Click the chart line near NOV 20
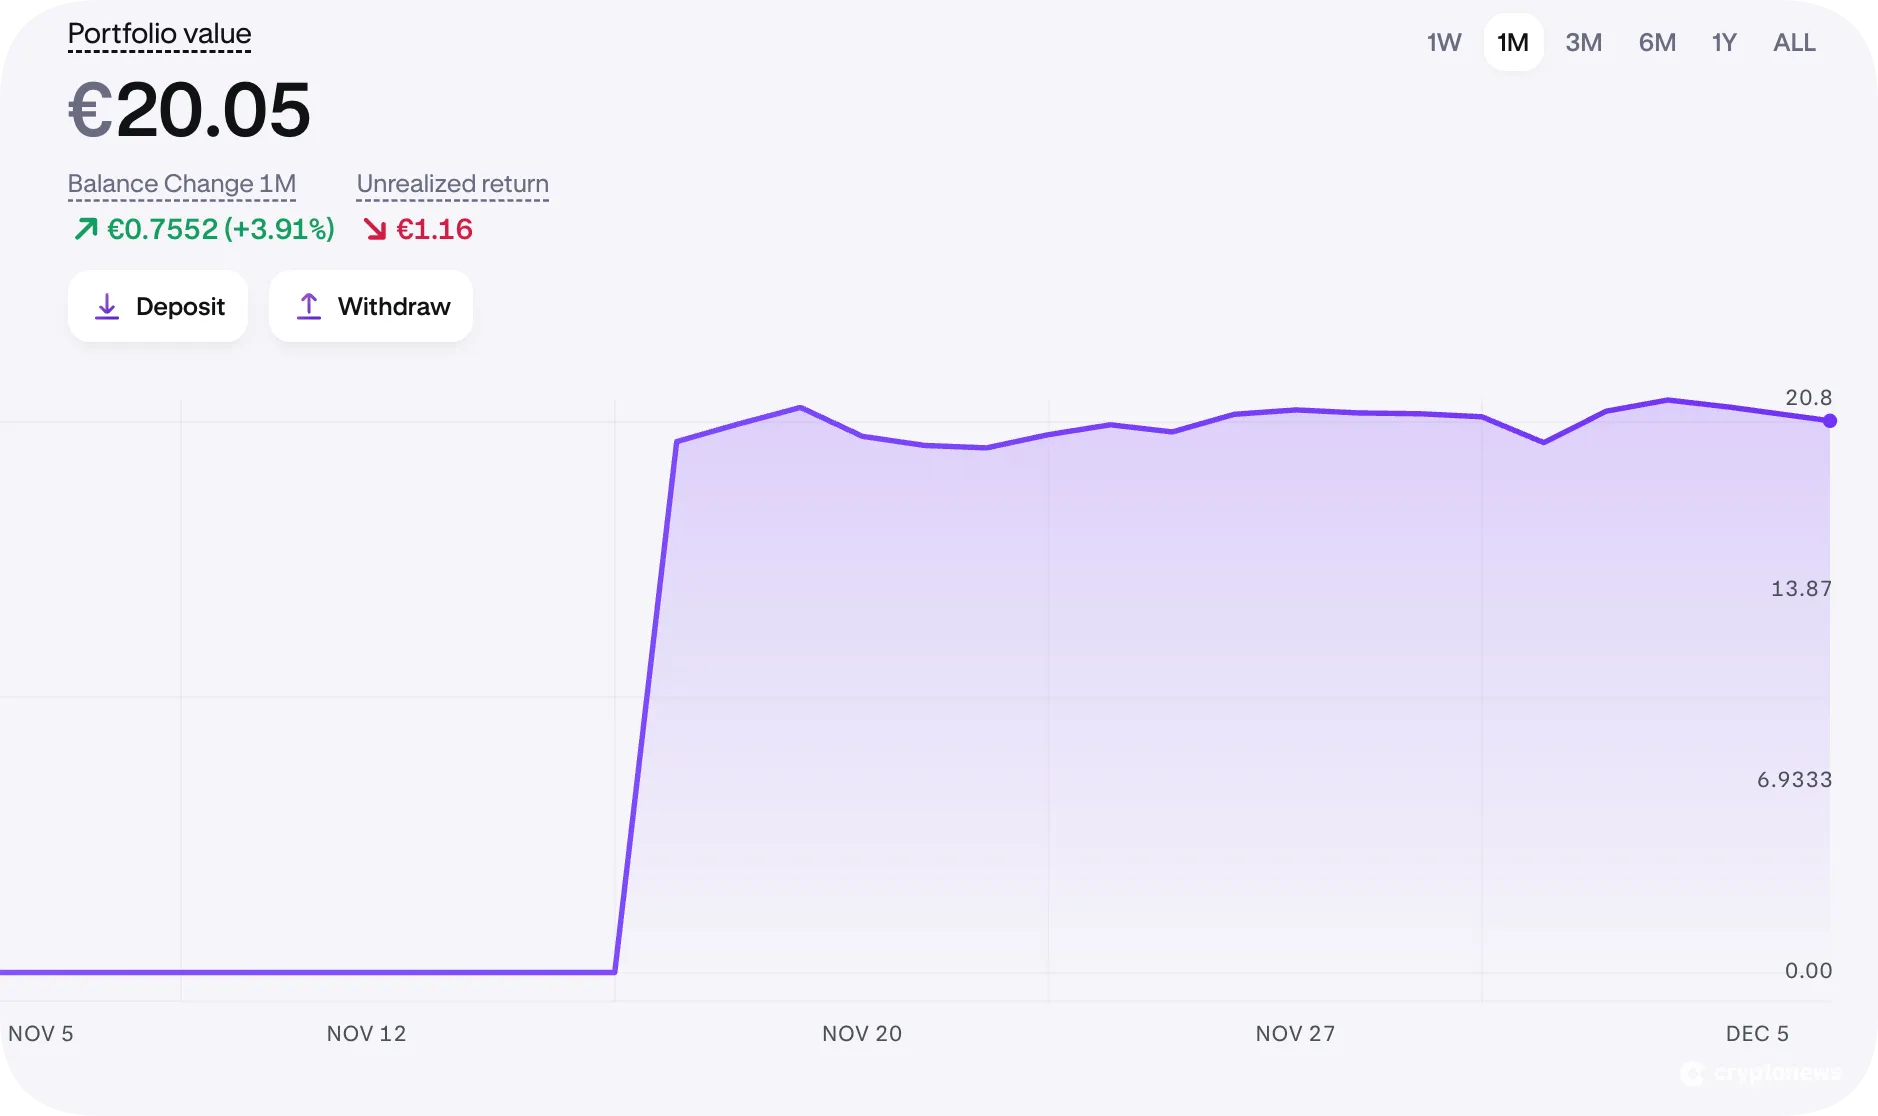Image resolution: width=1878 pixels, height=1116 pixels. [861, 438]
